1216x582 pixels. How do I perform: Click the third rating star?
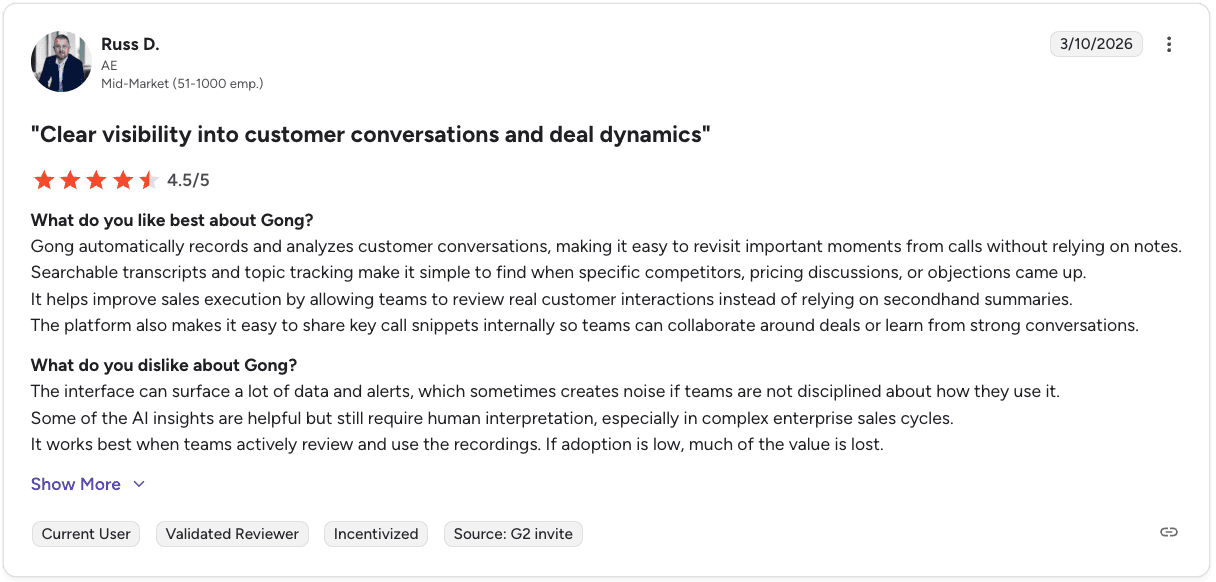96,180
